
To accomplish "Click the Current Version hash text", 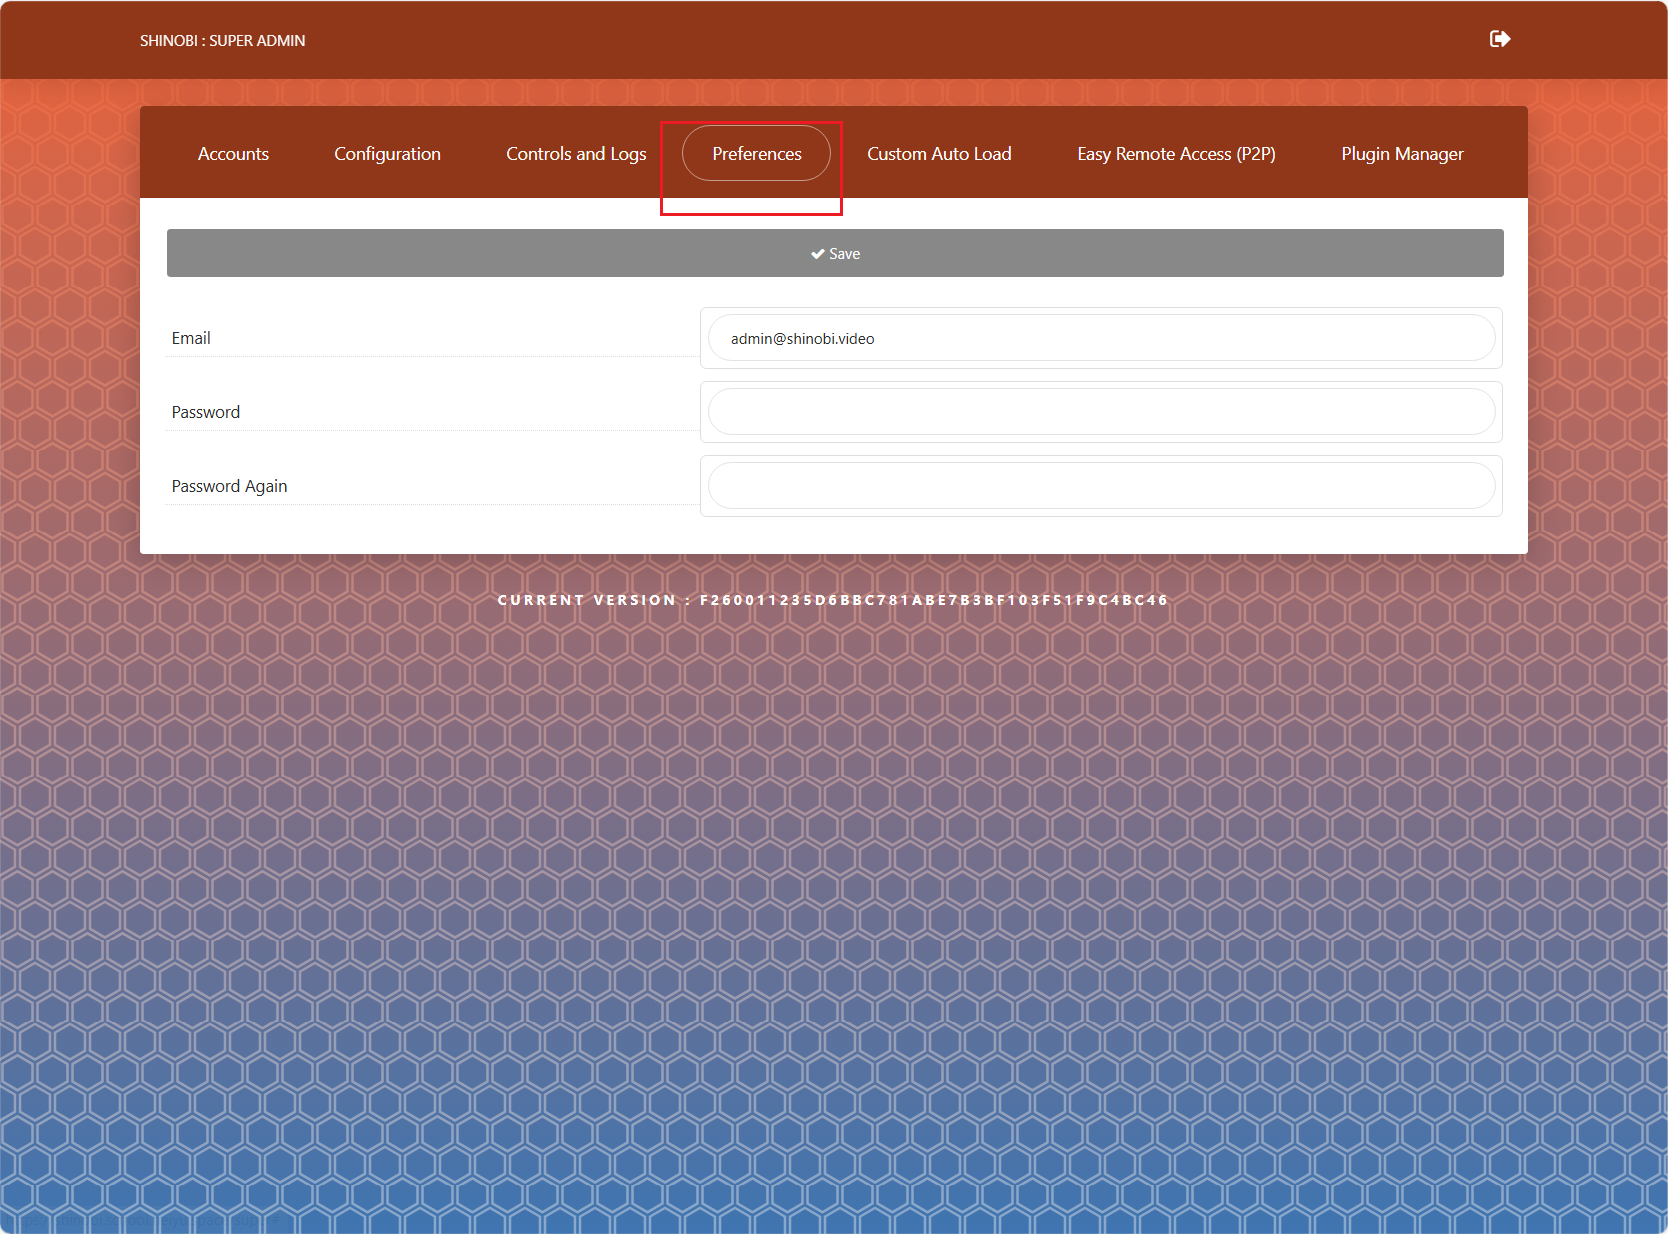I will coord(833,600).
